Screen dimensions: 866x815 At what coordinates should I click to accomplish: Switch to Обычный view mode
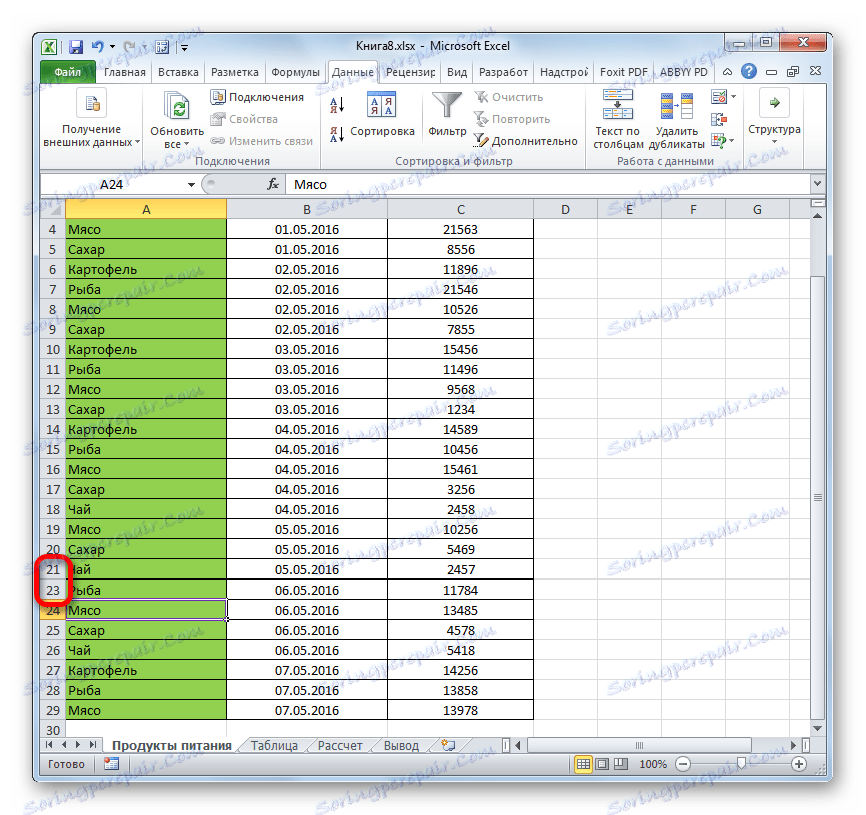point(583,764)
